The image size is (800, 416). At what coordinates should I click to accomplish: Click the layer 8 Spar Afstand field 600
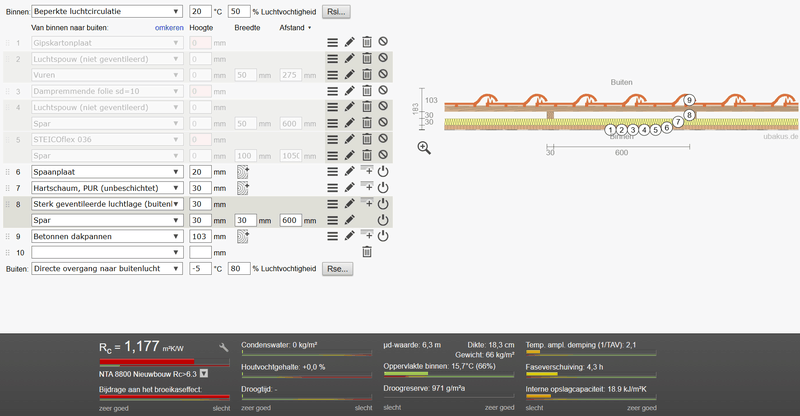[x=290, y=221]
